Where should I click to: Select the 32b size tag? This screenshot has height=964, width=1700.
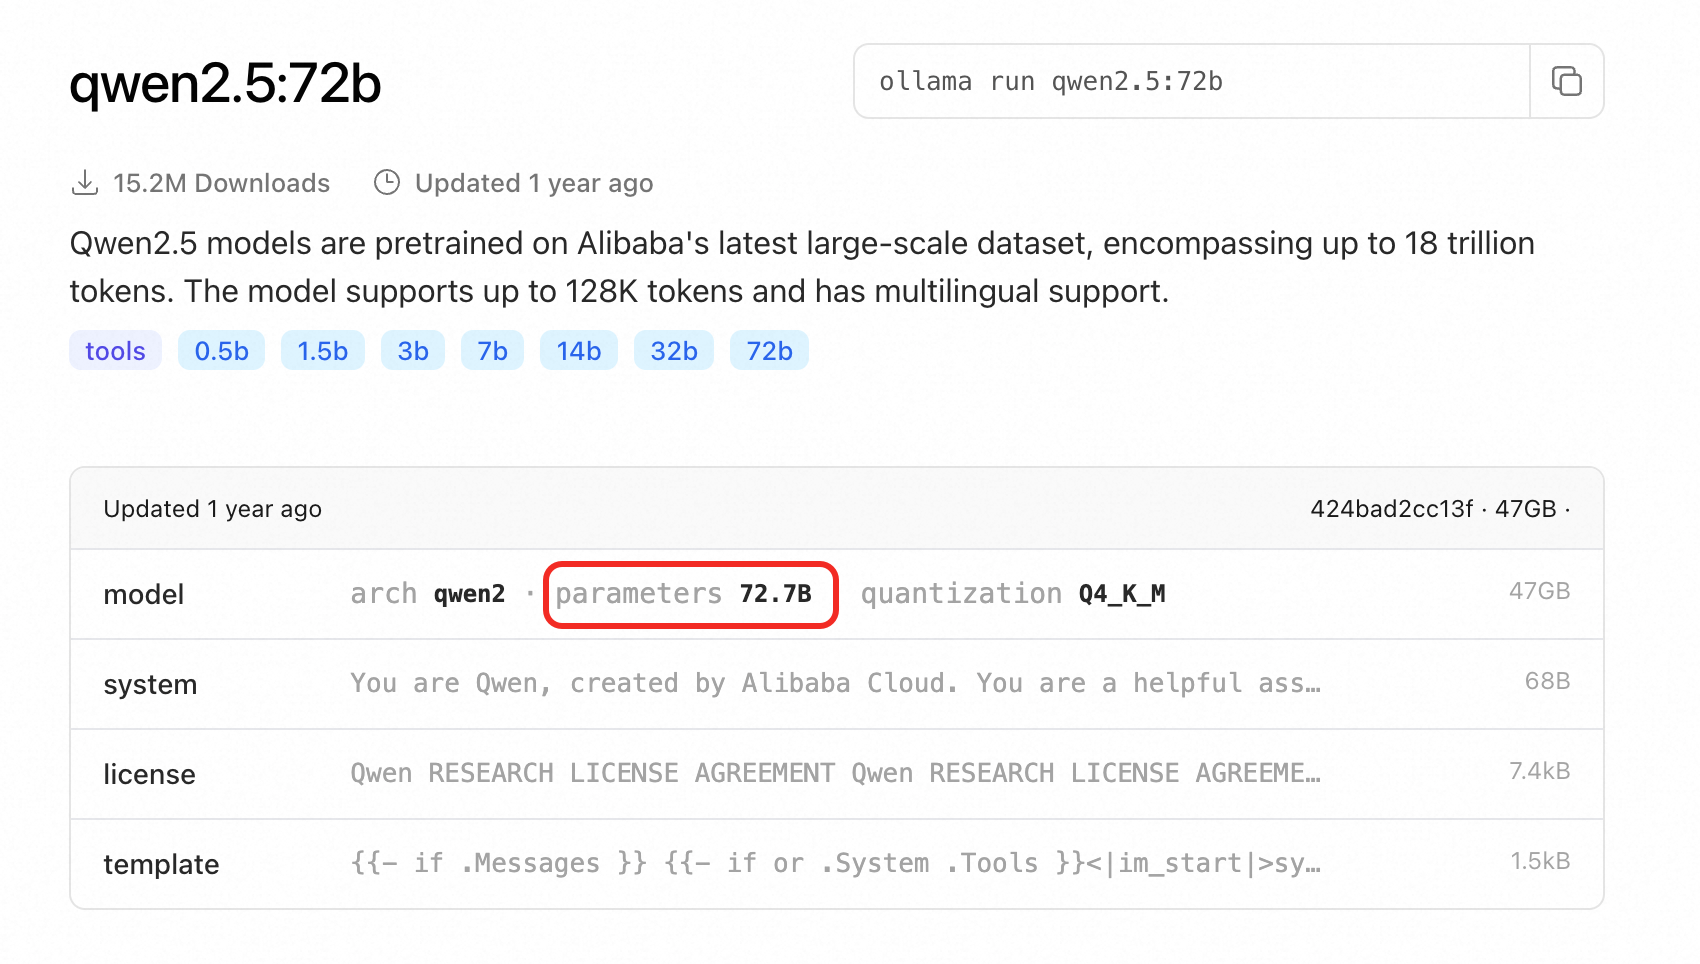pos(673,351)
